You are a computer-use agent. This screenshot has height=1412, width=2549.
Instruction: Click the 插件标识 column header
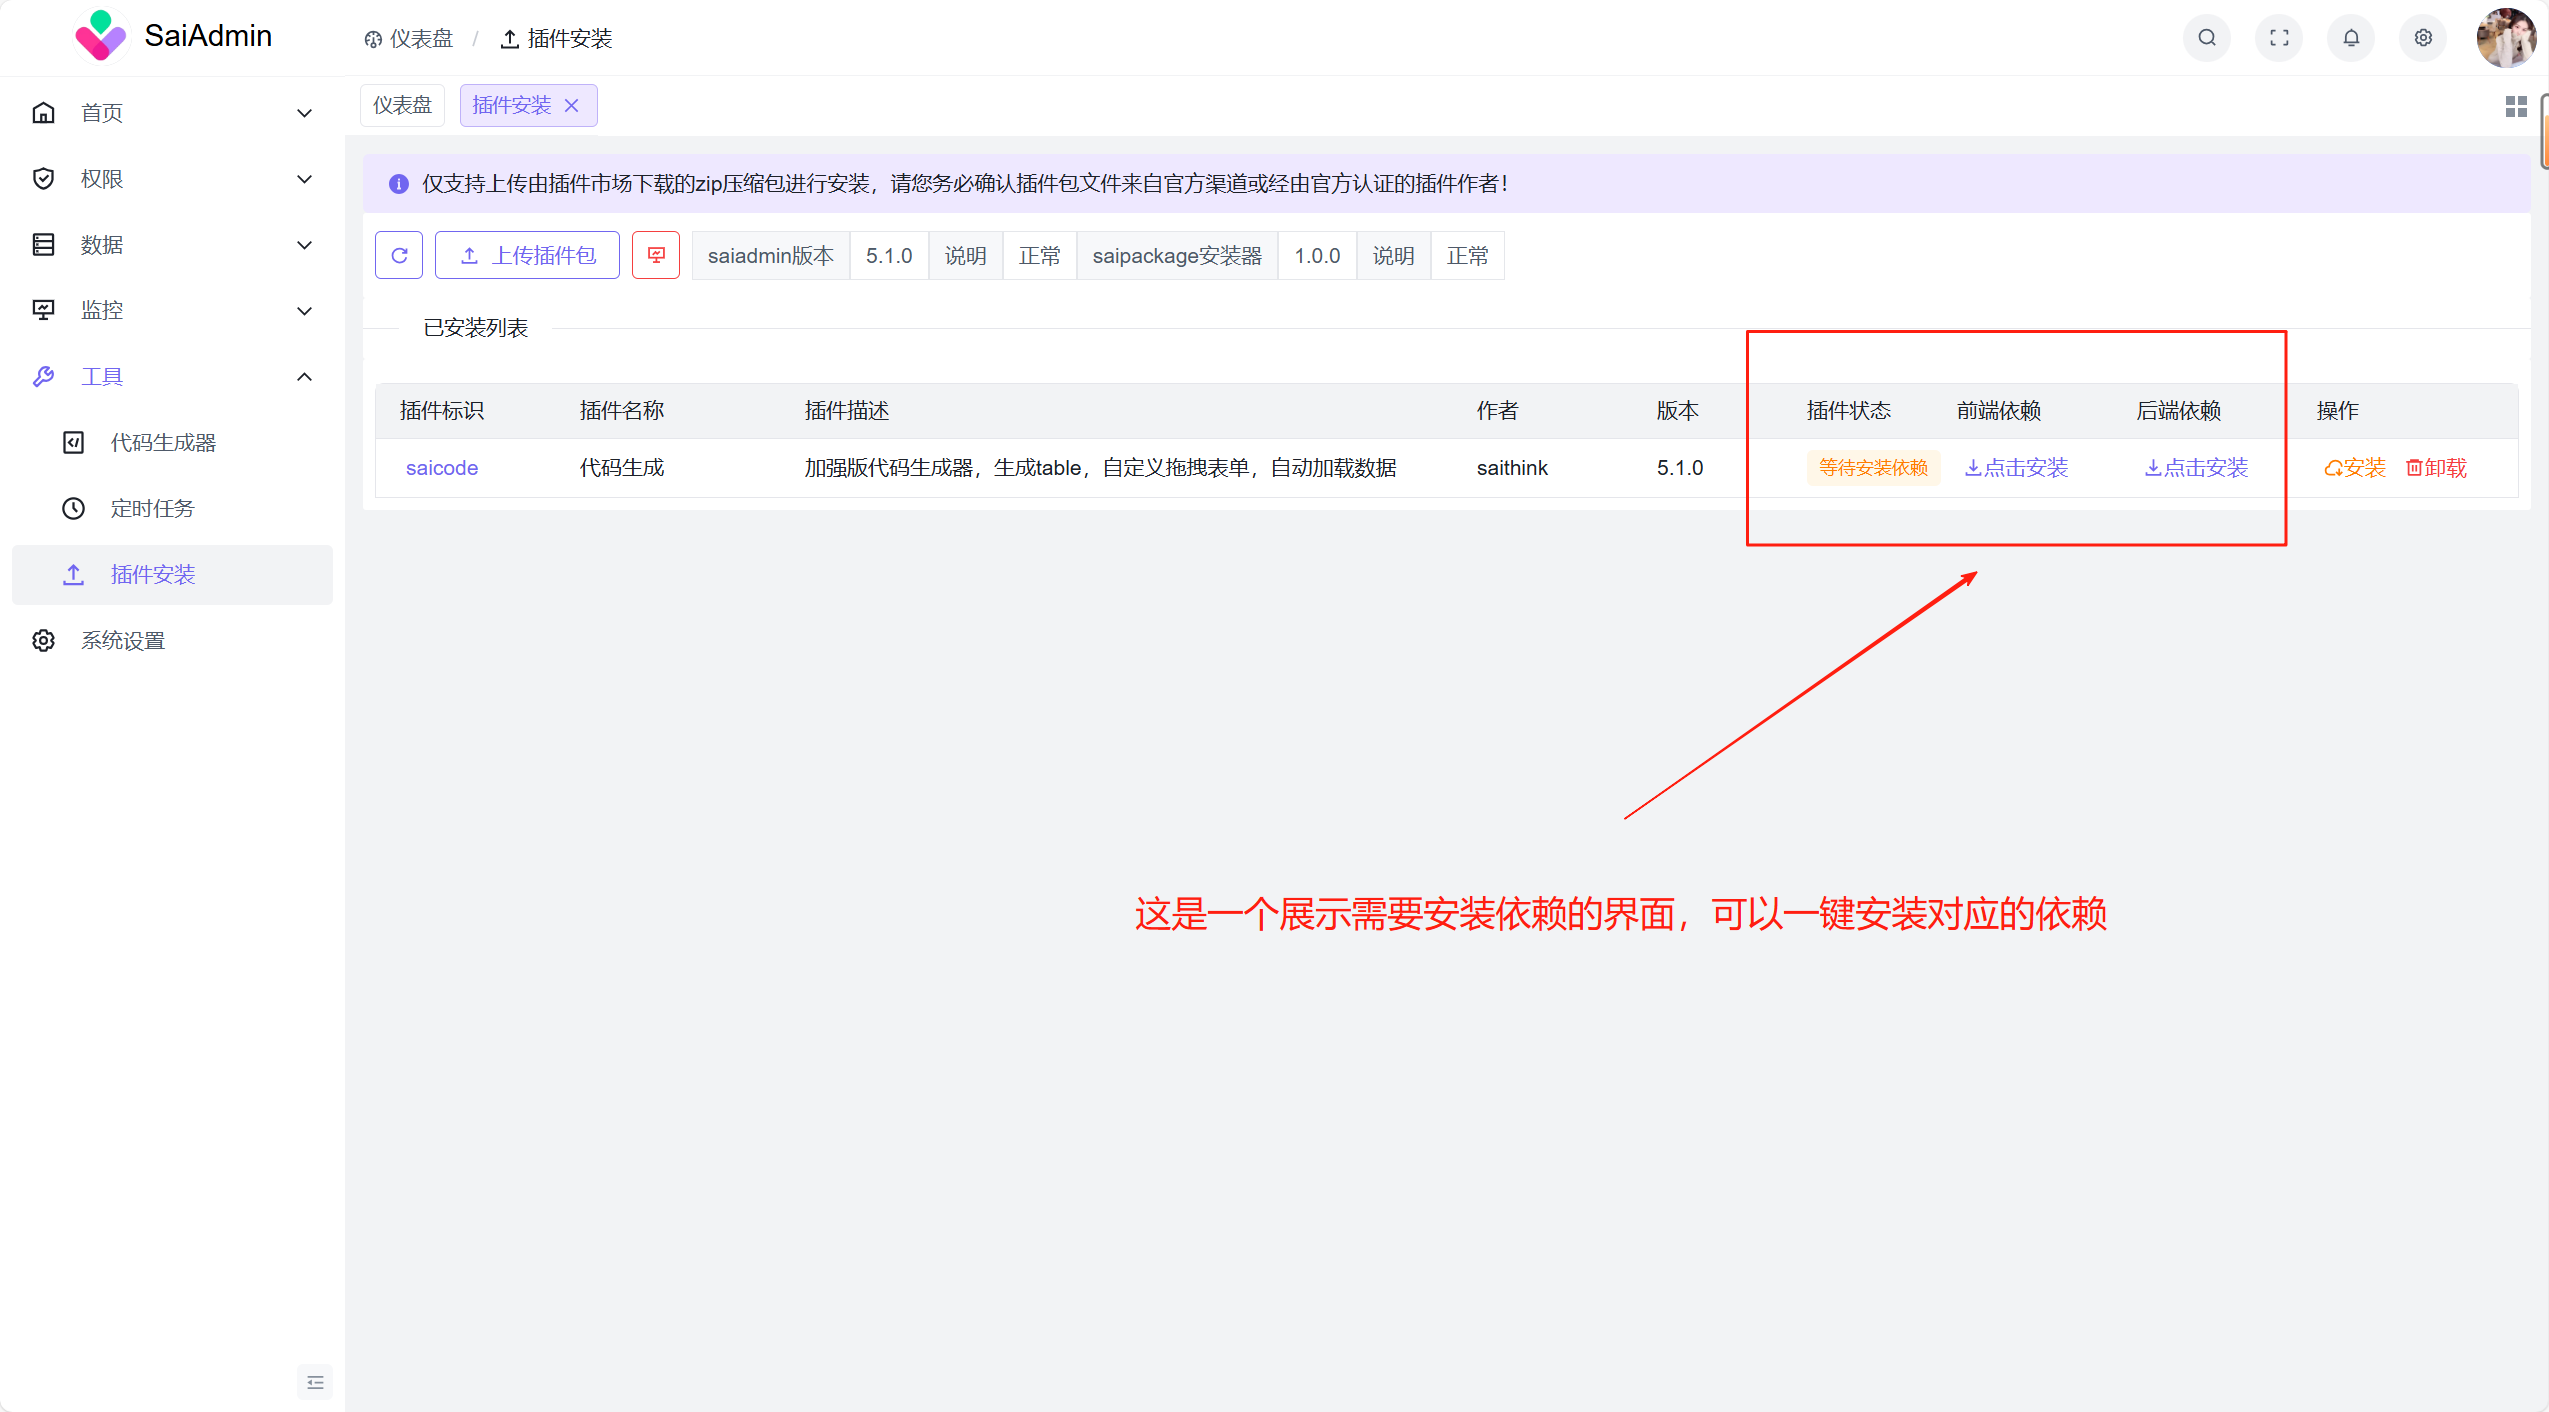(x=442, y=411)
